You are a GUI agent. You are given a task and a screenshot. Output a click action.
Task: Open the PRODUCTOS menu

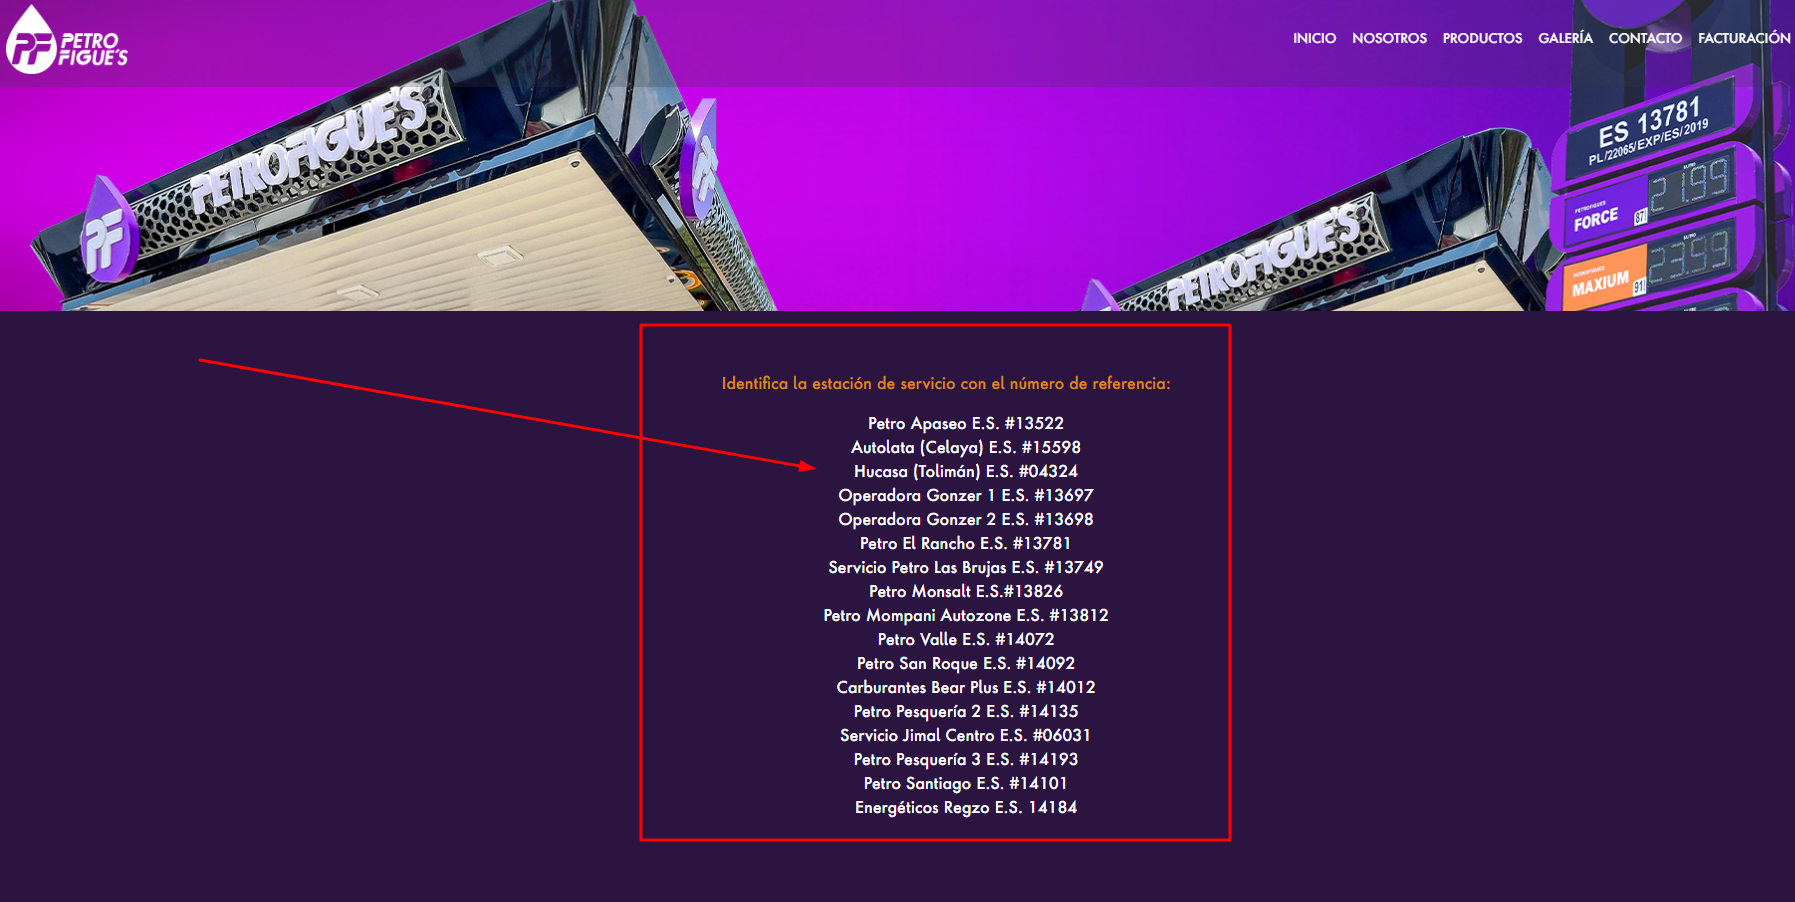click(1482, 38)
